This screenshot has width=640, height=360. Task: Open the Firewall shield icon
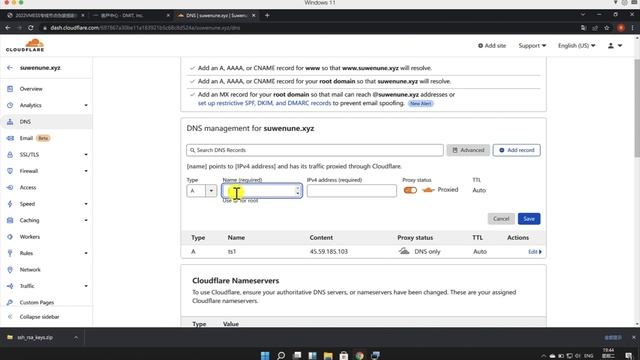[x=10, y=171]
